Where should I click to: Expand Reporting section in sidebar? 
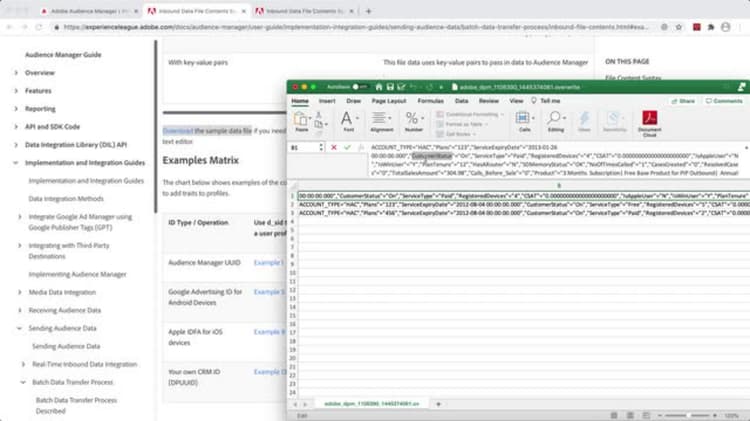click(16, 109)
